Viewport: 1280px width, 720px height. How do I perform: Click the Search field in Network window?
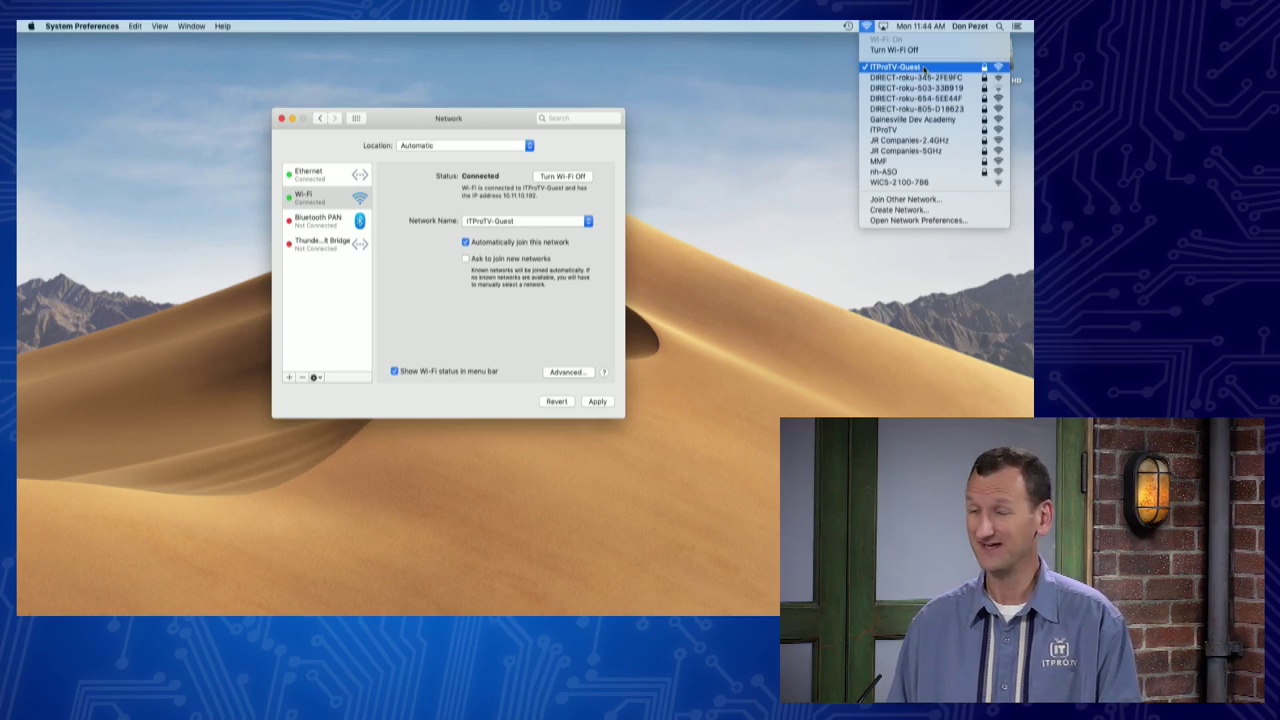point(578,118)
